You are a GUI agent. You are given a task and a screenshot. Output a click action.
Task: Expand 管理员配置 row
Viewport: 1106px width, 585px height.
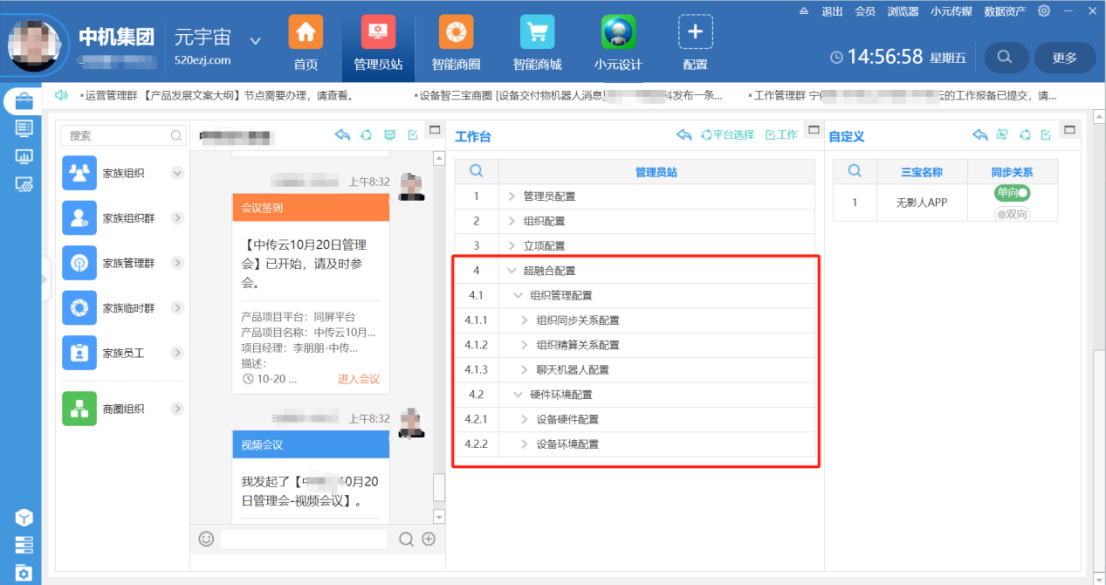[x=511, y=196]
